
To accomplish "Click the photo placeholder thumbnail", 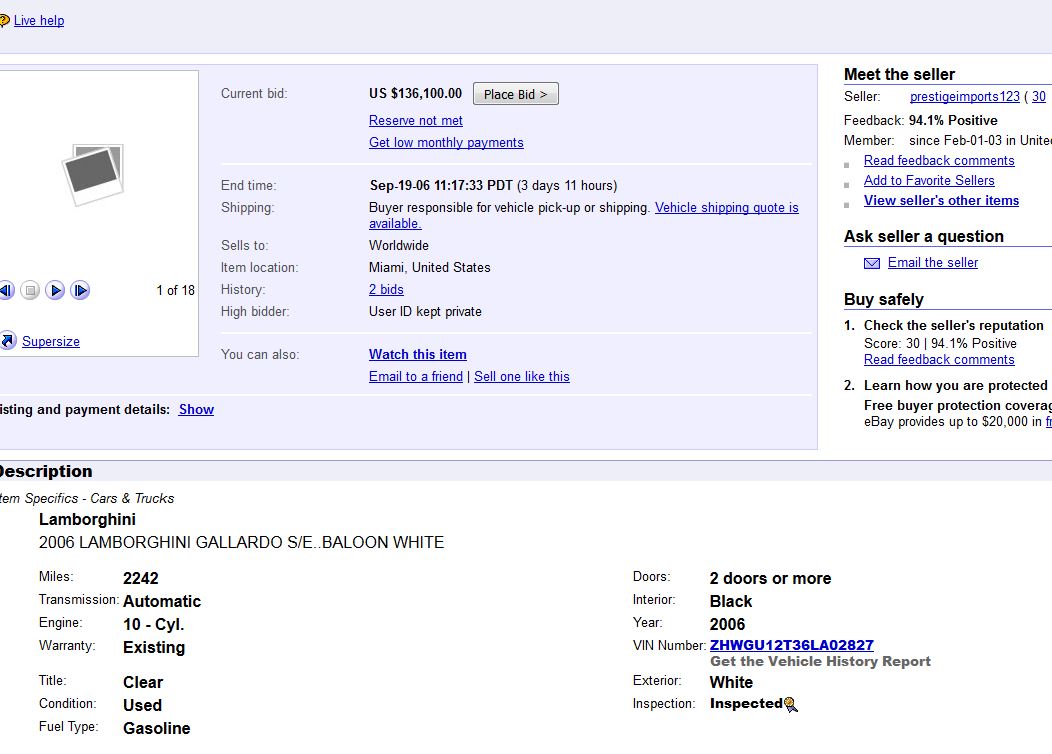I will click(93, 174).
